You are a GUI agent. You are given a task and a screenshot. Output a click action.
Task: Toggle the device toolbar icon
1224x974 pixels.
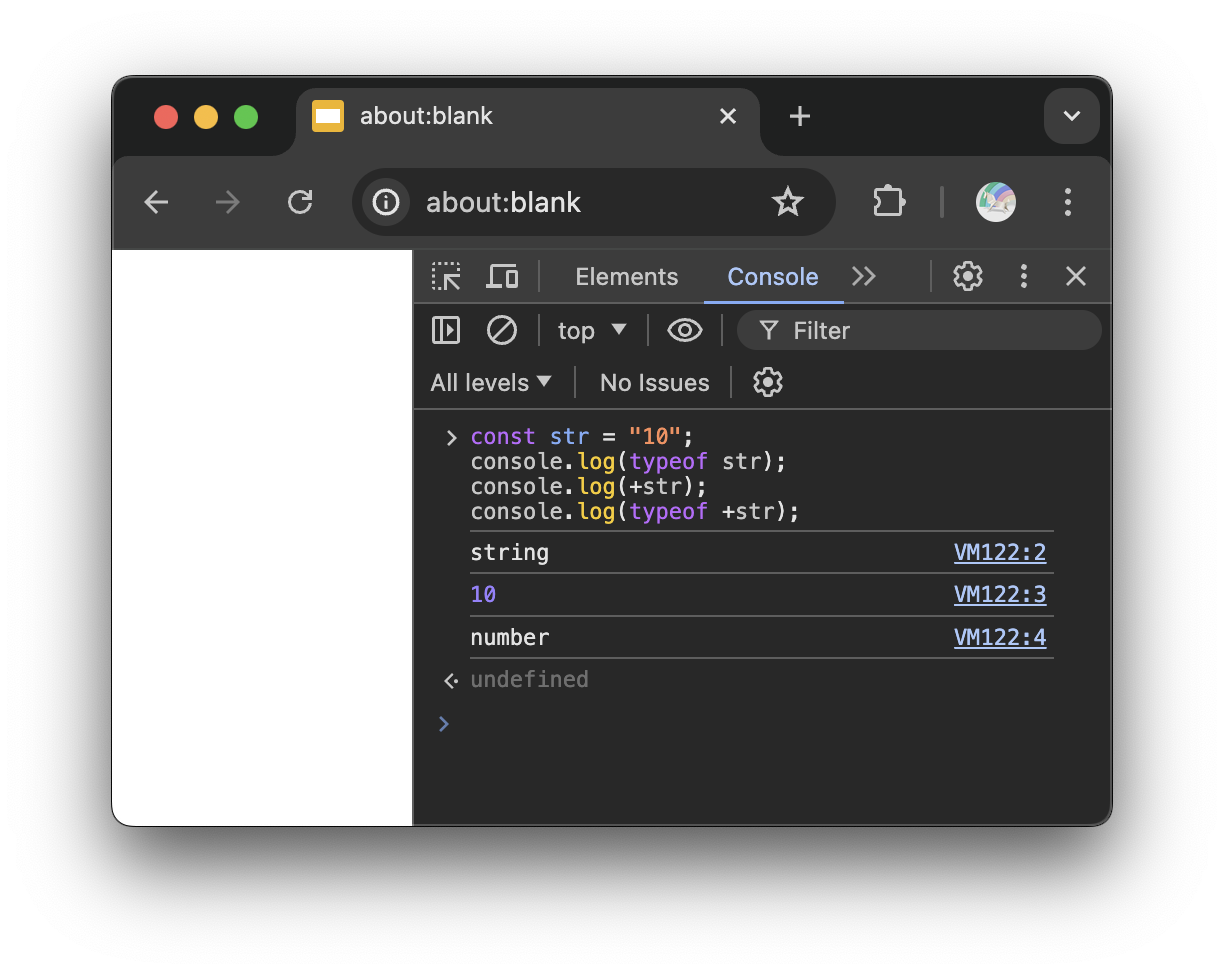(502, 277)
